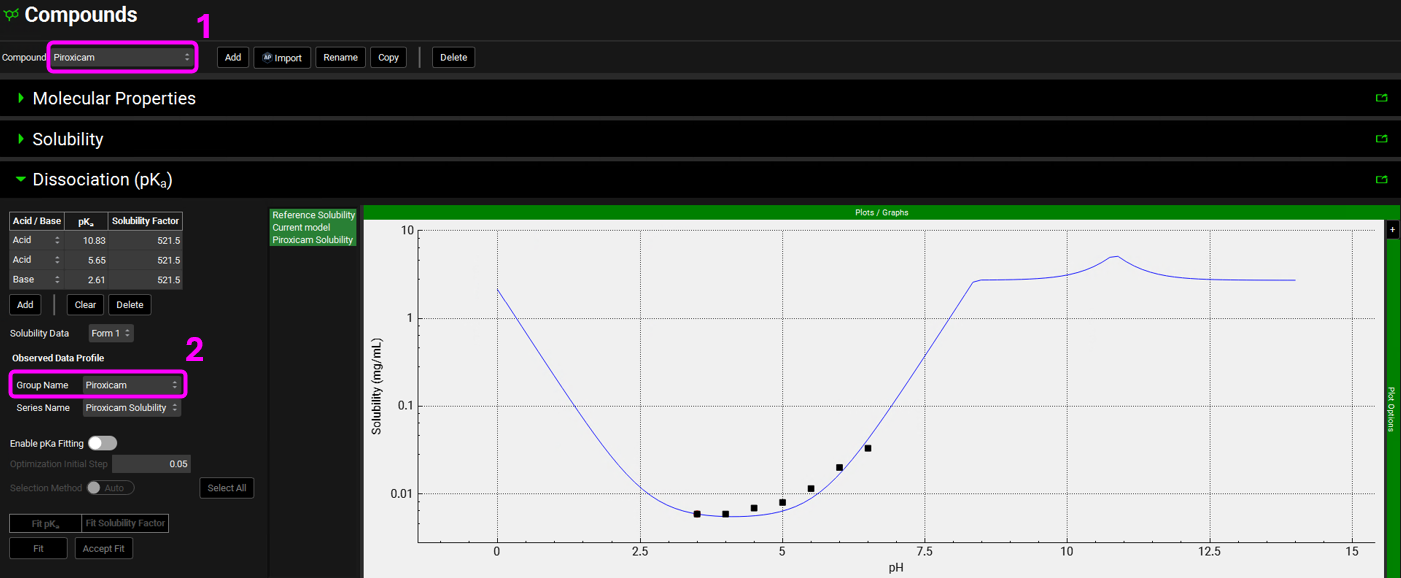Enable the pKa Fitting toggle
The width and height of the screenshot is (1401, 578).
click(x=102, y=443)
